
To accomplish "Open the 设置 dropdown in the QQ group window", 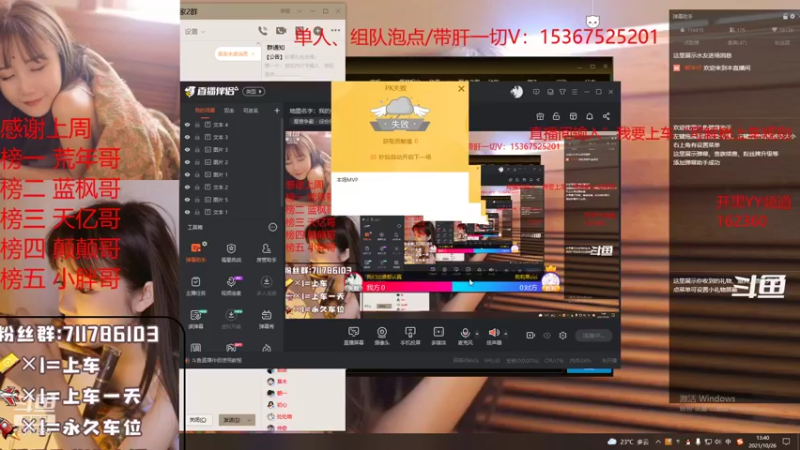I will [x=195, y=32].
